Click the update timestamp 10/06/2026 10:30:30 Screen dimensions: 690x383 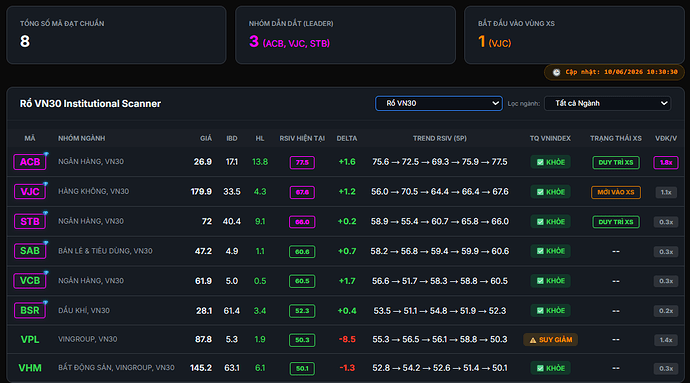[x=641, y=72]
